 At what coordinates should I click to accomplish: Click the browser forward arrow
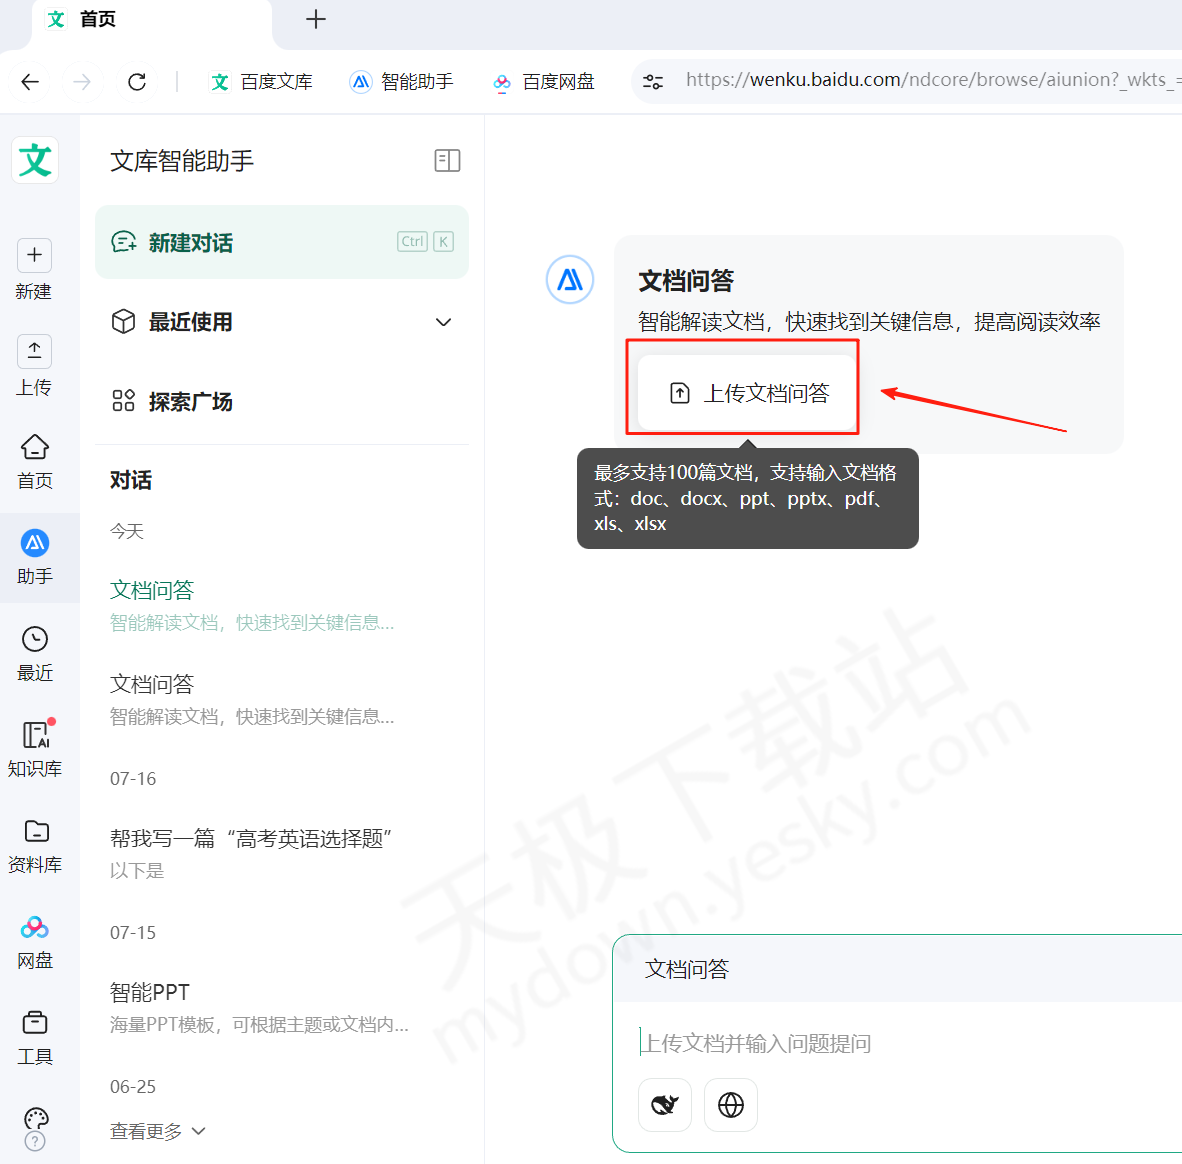82,81
